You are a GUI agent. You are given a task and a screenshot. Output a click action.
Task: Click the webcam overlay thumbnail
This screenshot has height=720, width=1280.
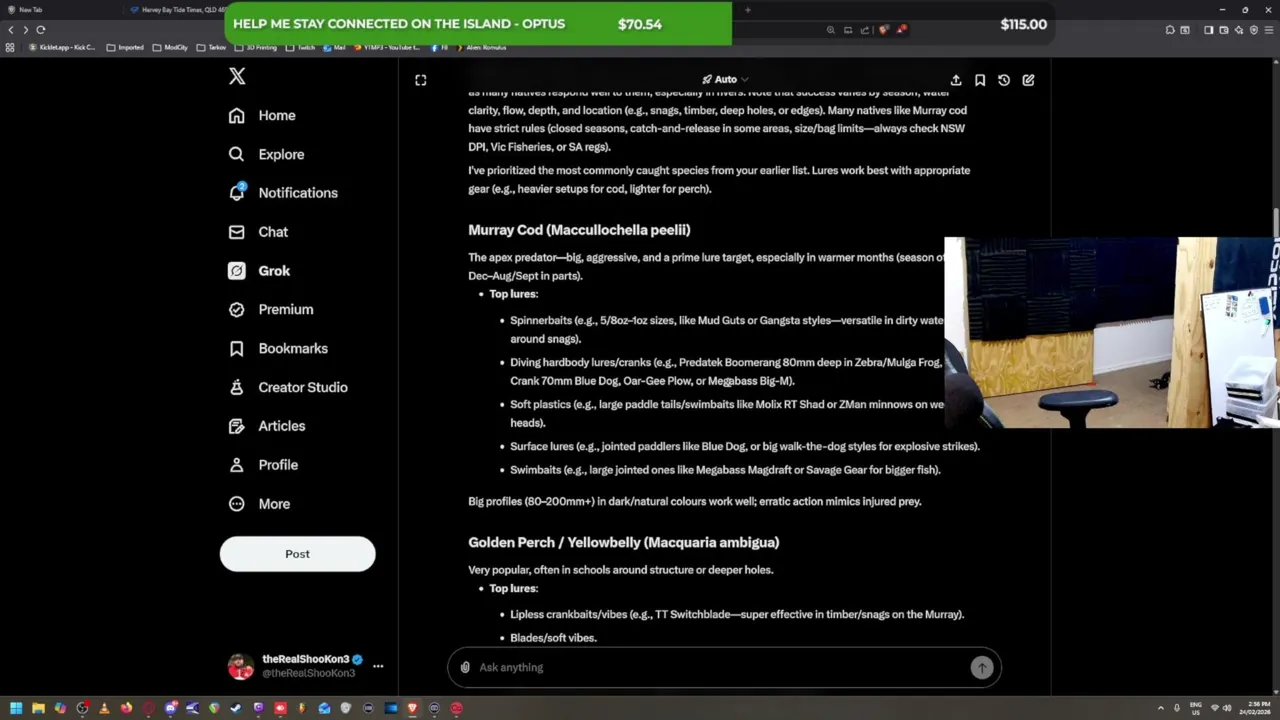[x=1111, y=332]
